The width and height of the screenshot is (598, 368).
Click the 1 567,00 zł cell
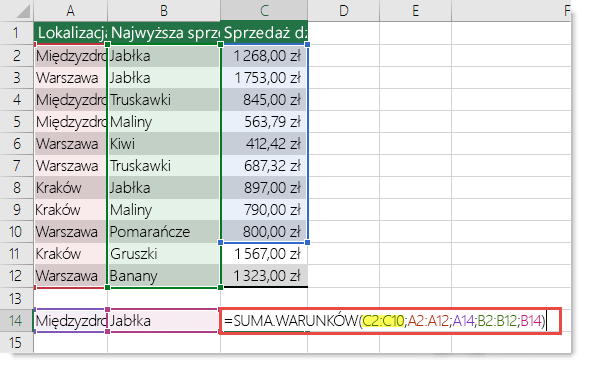pos(264,254)
